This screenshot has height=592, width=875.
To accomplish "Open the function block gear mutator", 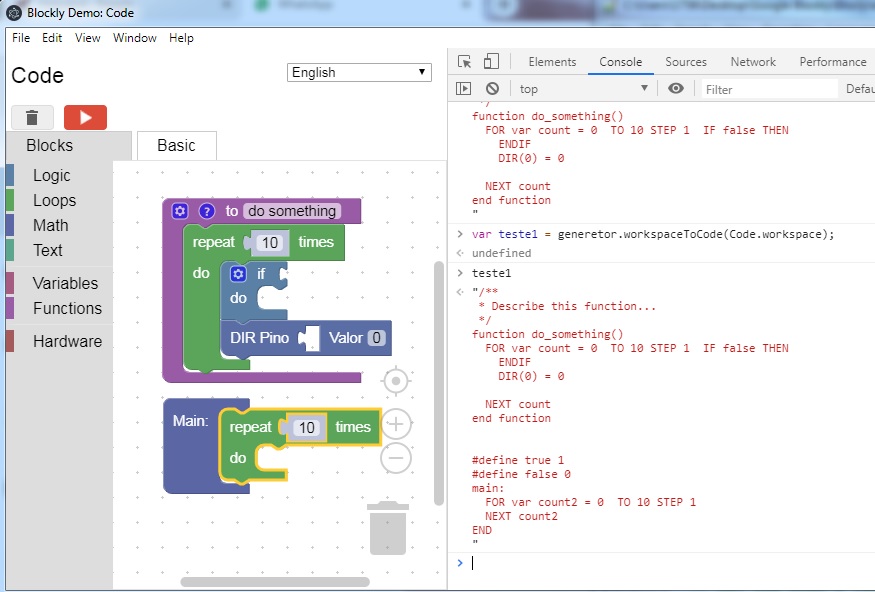I will (x=180, y=211).
